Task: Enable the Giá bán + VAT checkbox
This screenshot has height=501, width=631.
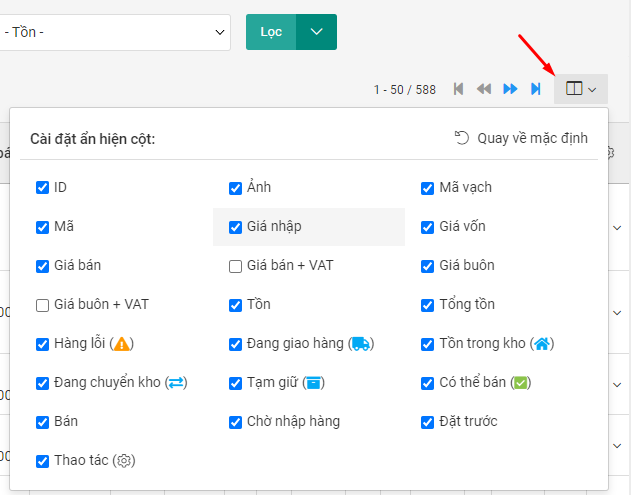Action: click(x=235, y=266)
